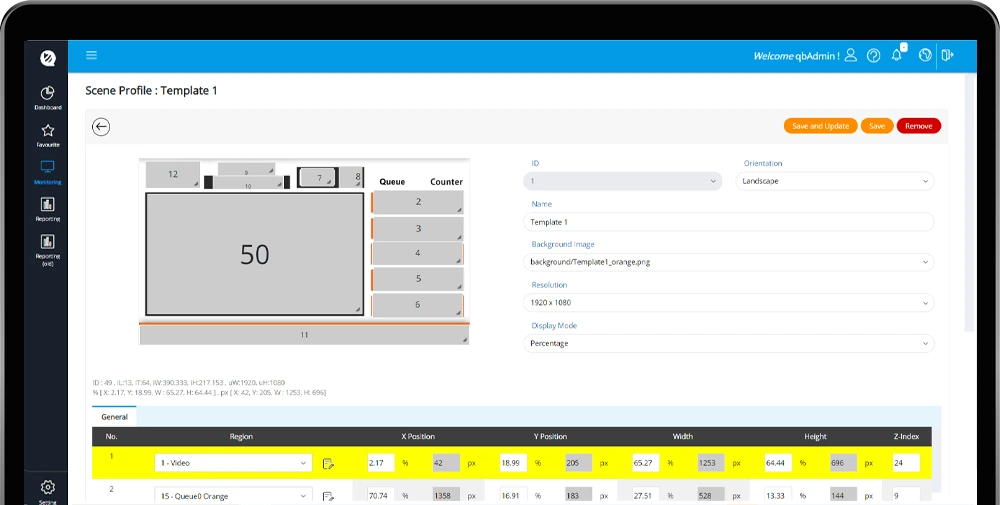Open the Background Image dropdown
The width and height of the screenshot is (1000, 505).
728,262
